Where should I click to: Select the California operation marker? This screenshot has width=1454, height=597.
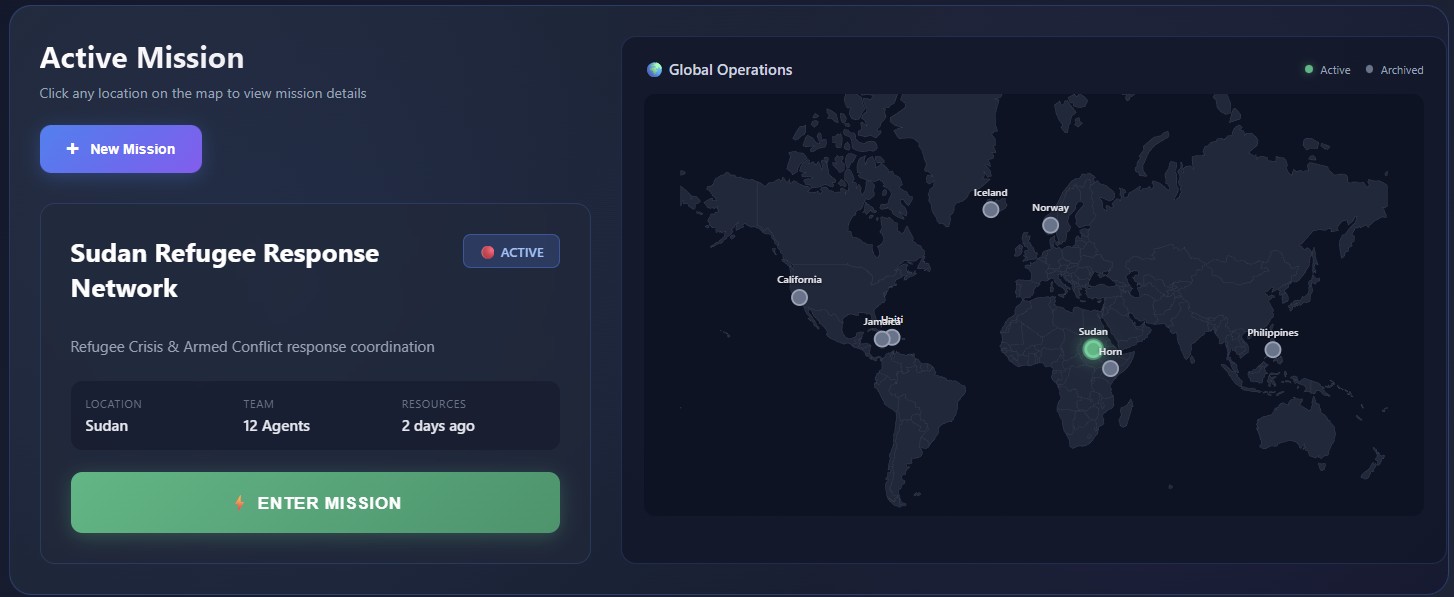799,297
